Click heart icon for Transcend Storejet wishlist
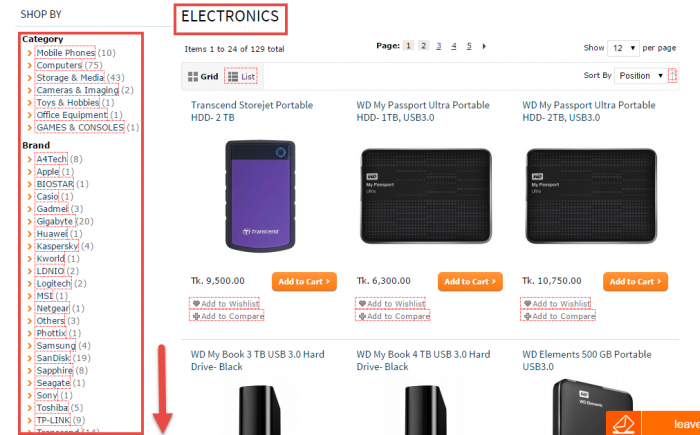The height and width of the screenshot is (435, 700). click(x=196, y=304)
